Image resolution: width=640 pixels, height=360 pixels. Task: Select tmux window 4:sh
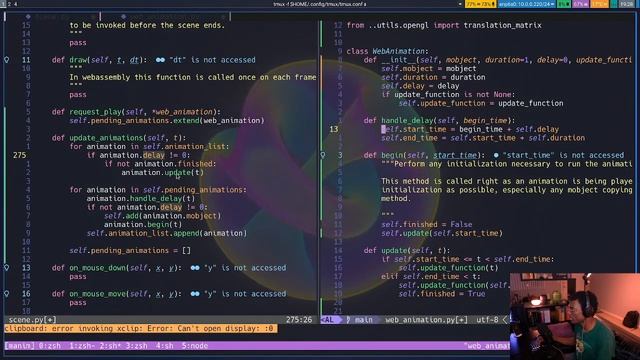164,346
